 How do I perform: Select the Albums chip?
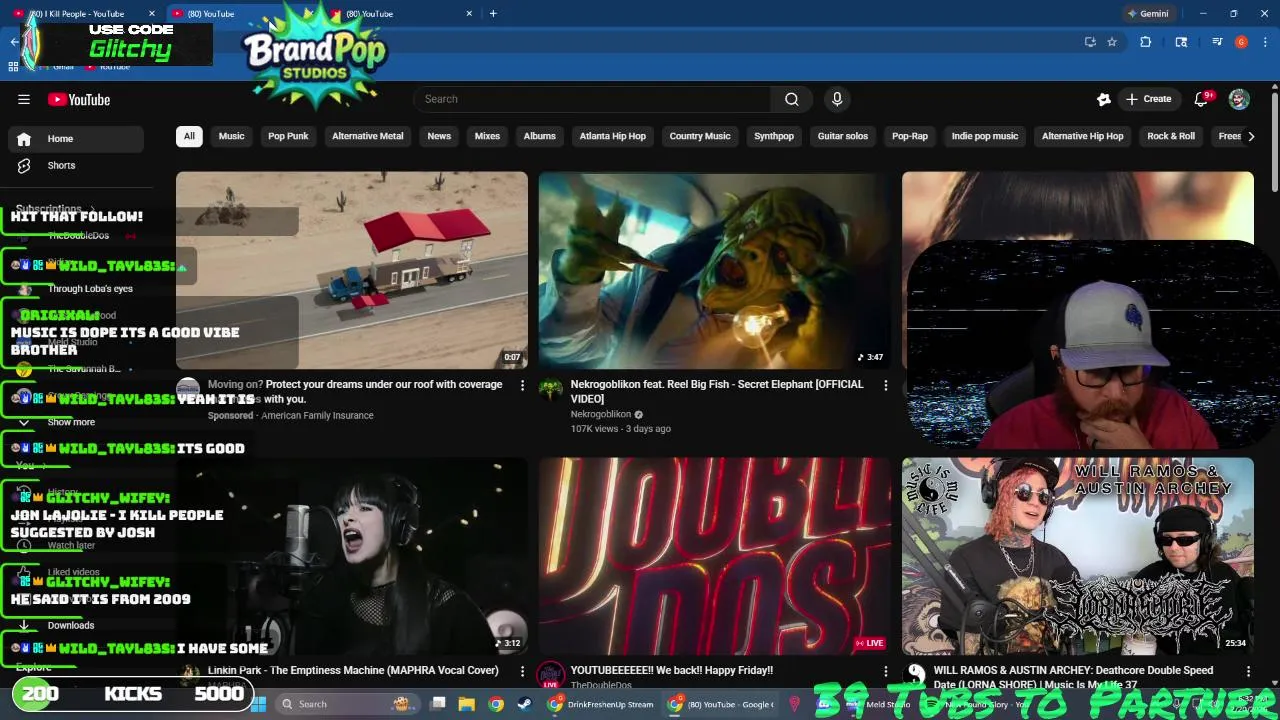tap(540, 136)
